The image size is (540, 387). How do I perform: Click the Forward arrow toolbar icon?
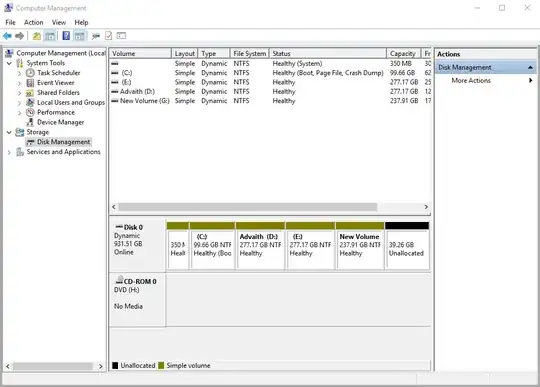tap(20, 36)
